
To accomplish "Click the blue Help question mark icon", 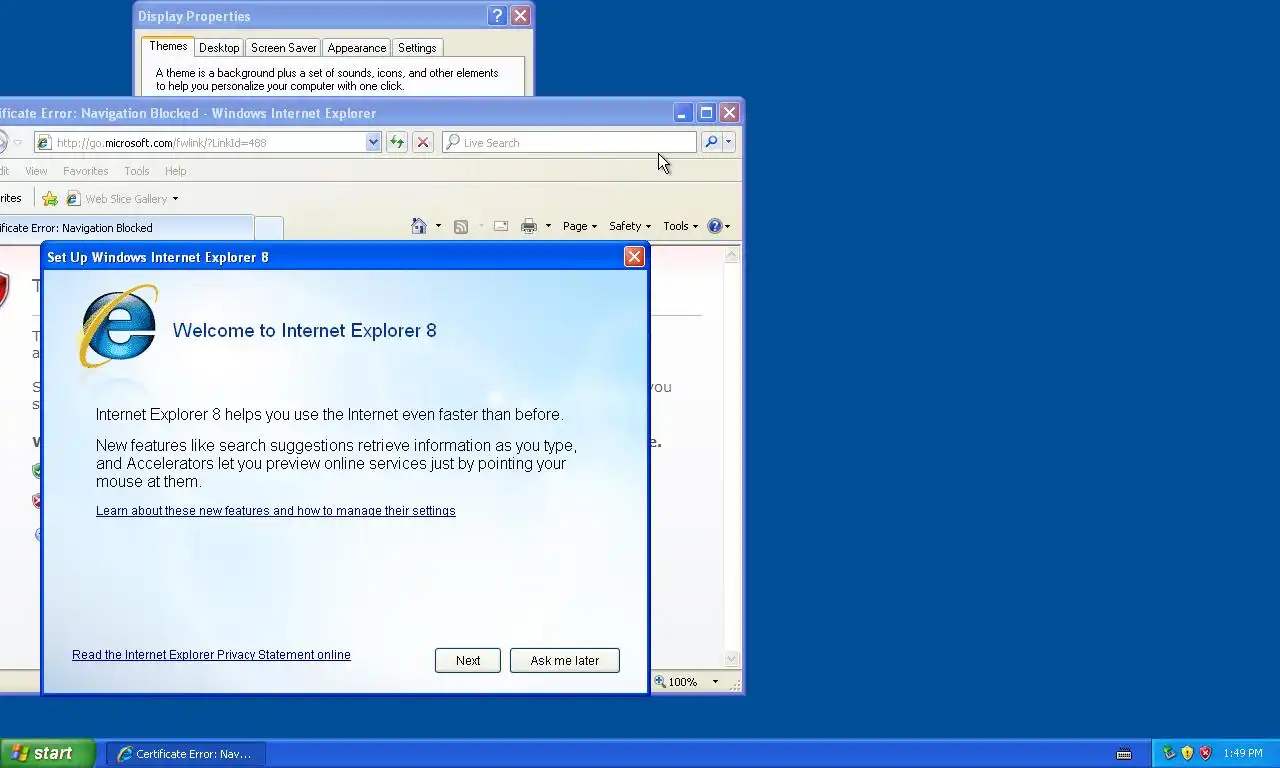I will click(715, 226).
